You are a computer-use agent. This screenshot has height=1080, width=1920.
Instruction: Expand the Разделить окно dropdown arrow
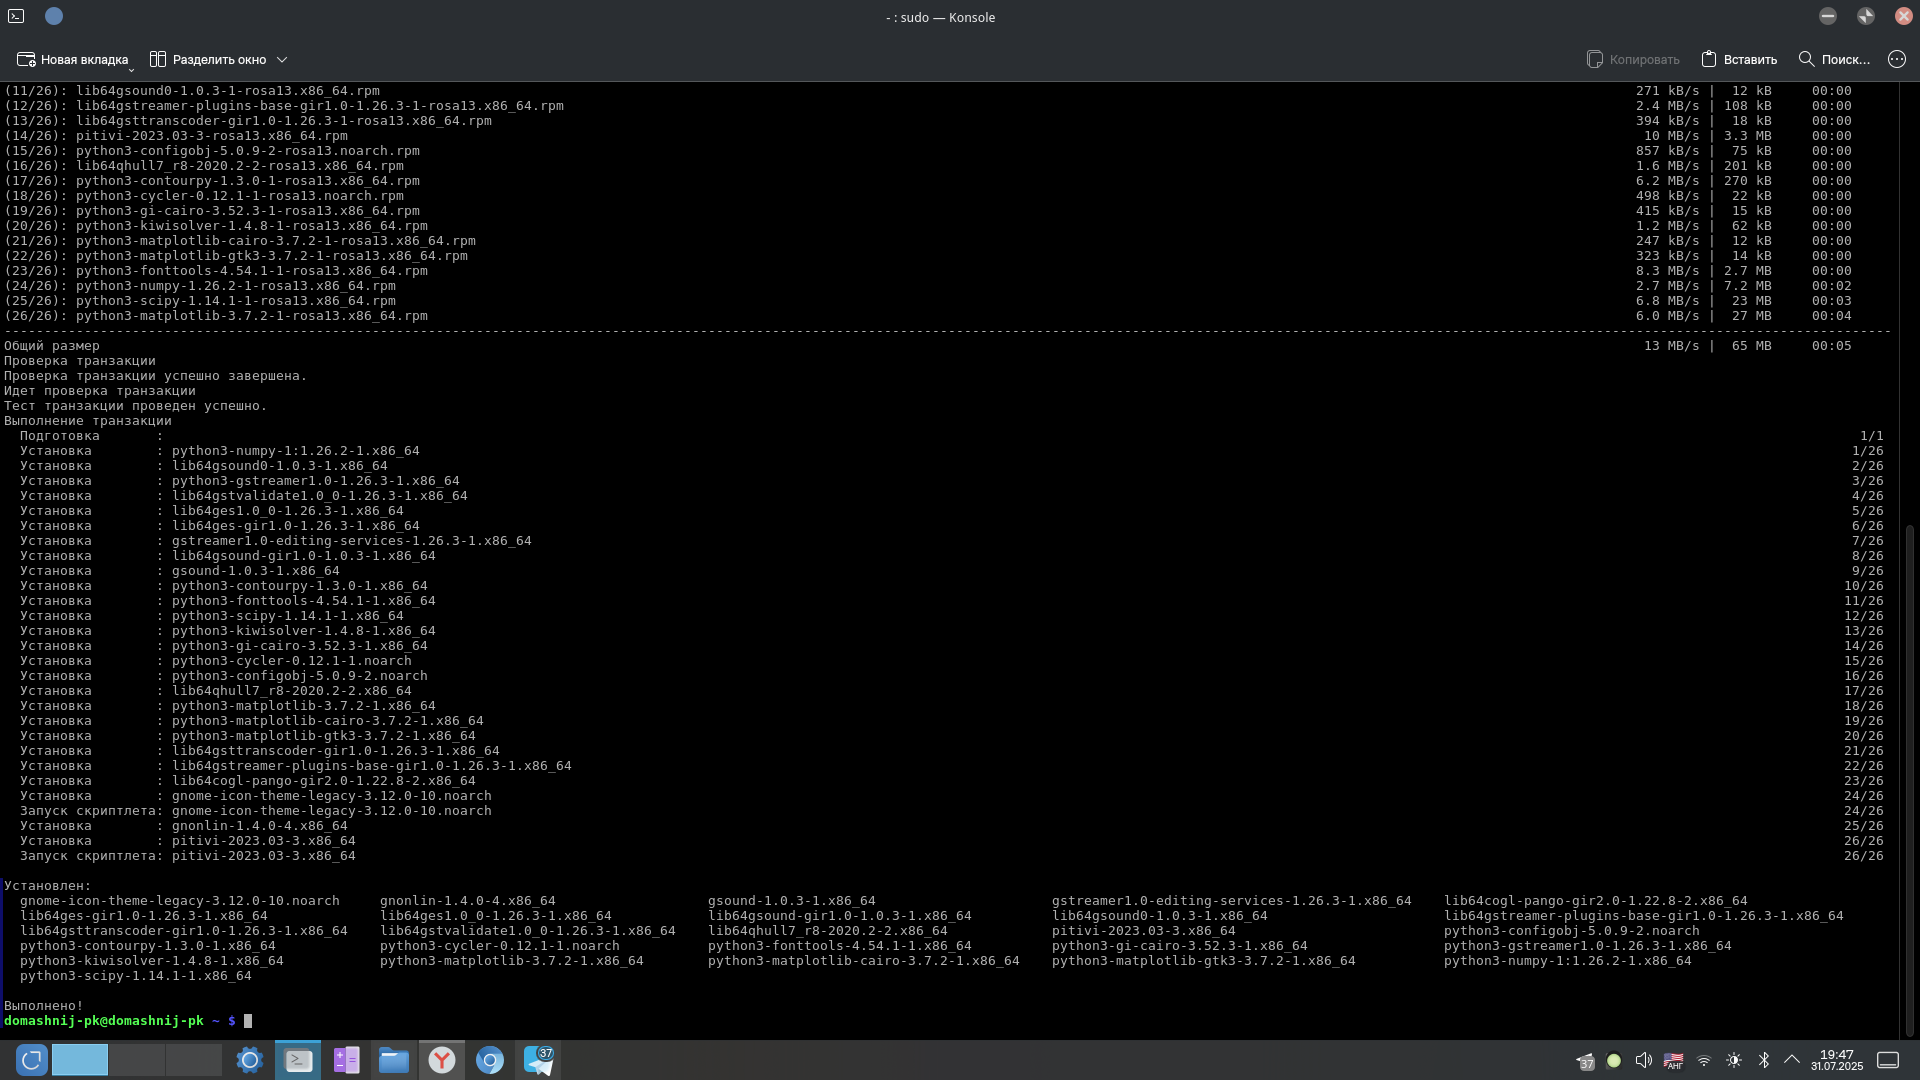(x=282, y=60)
